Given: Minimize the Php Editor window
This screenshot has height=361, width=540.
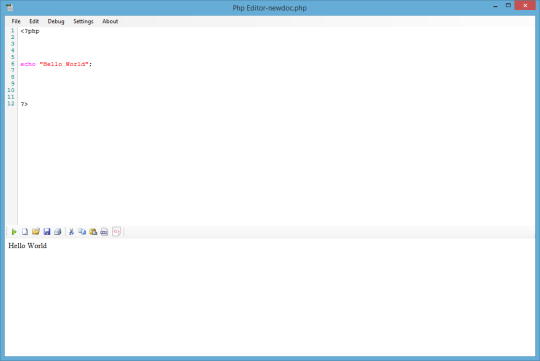Looking at the screenshot, I should [x=495, y=6].
